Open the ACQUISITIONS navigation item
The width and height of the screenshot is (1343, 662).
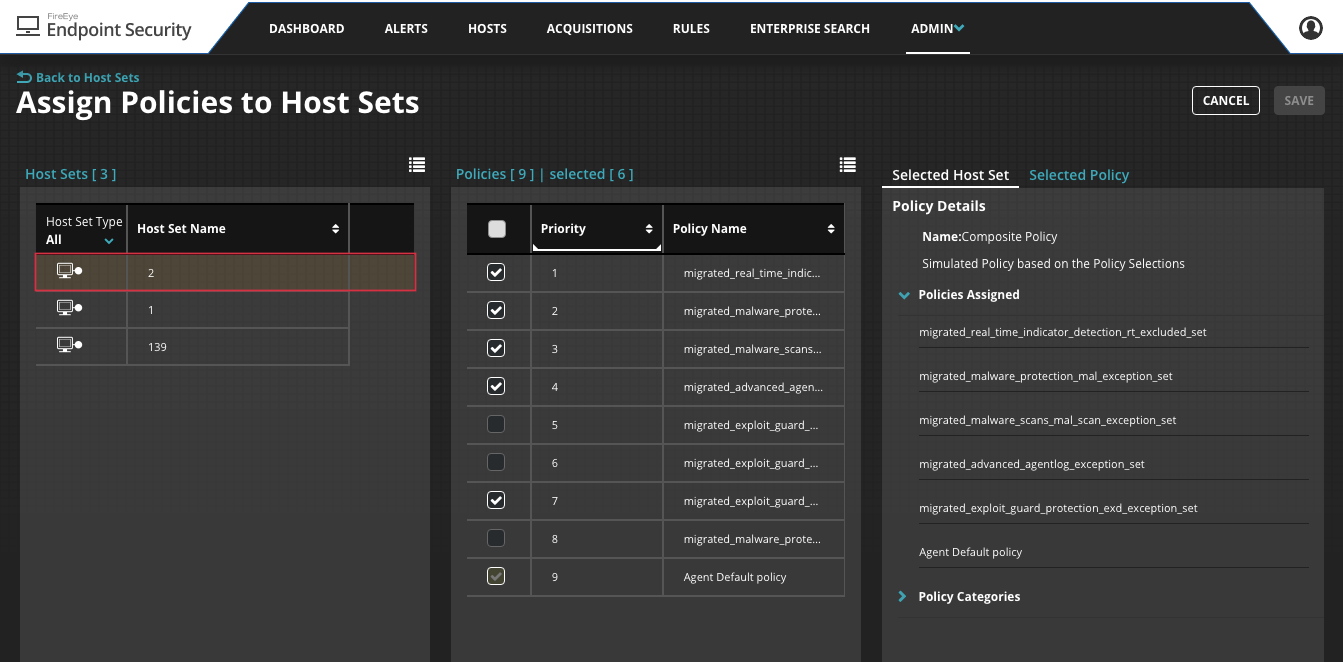[x=590, y=28]
